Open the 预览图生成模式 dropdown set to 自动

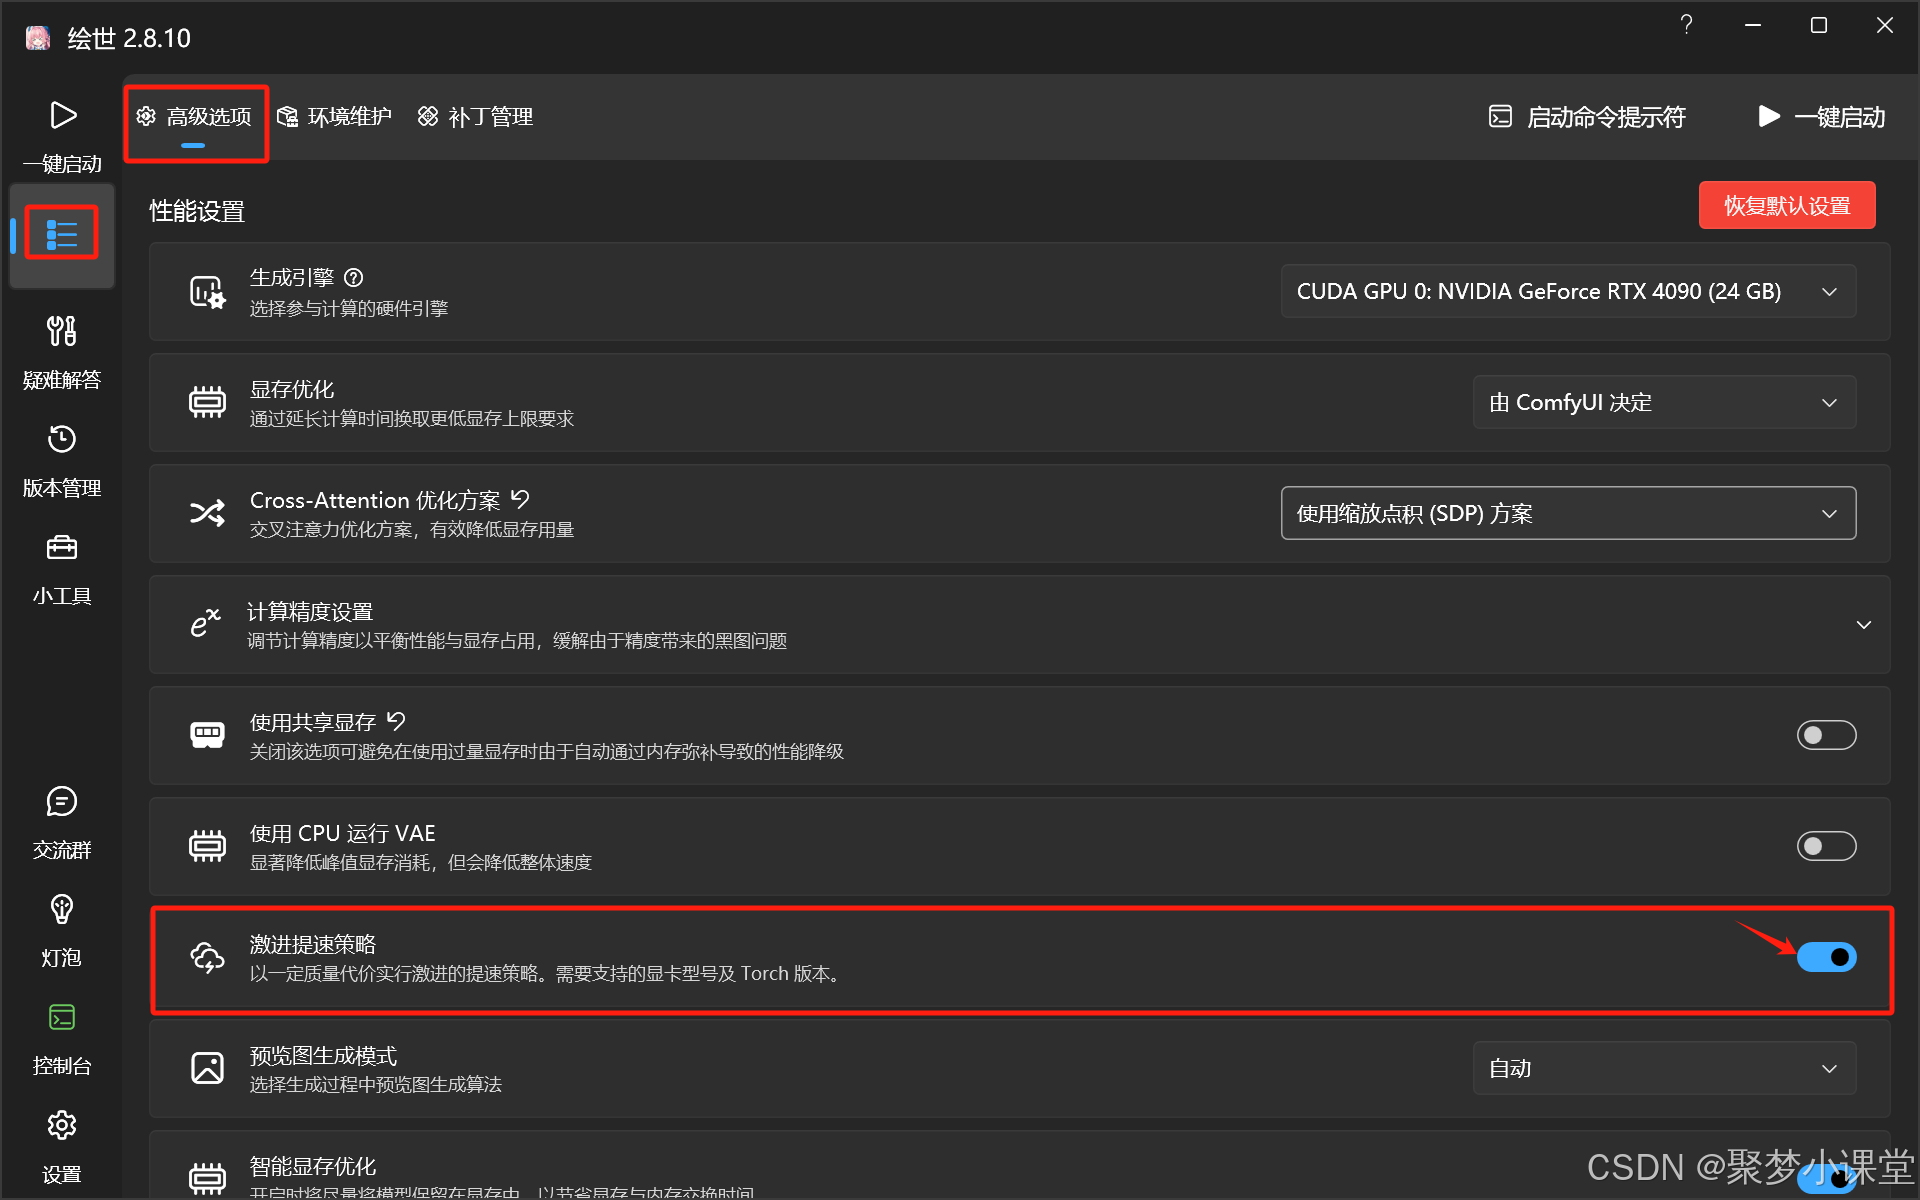(x=1664, y=1068)
